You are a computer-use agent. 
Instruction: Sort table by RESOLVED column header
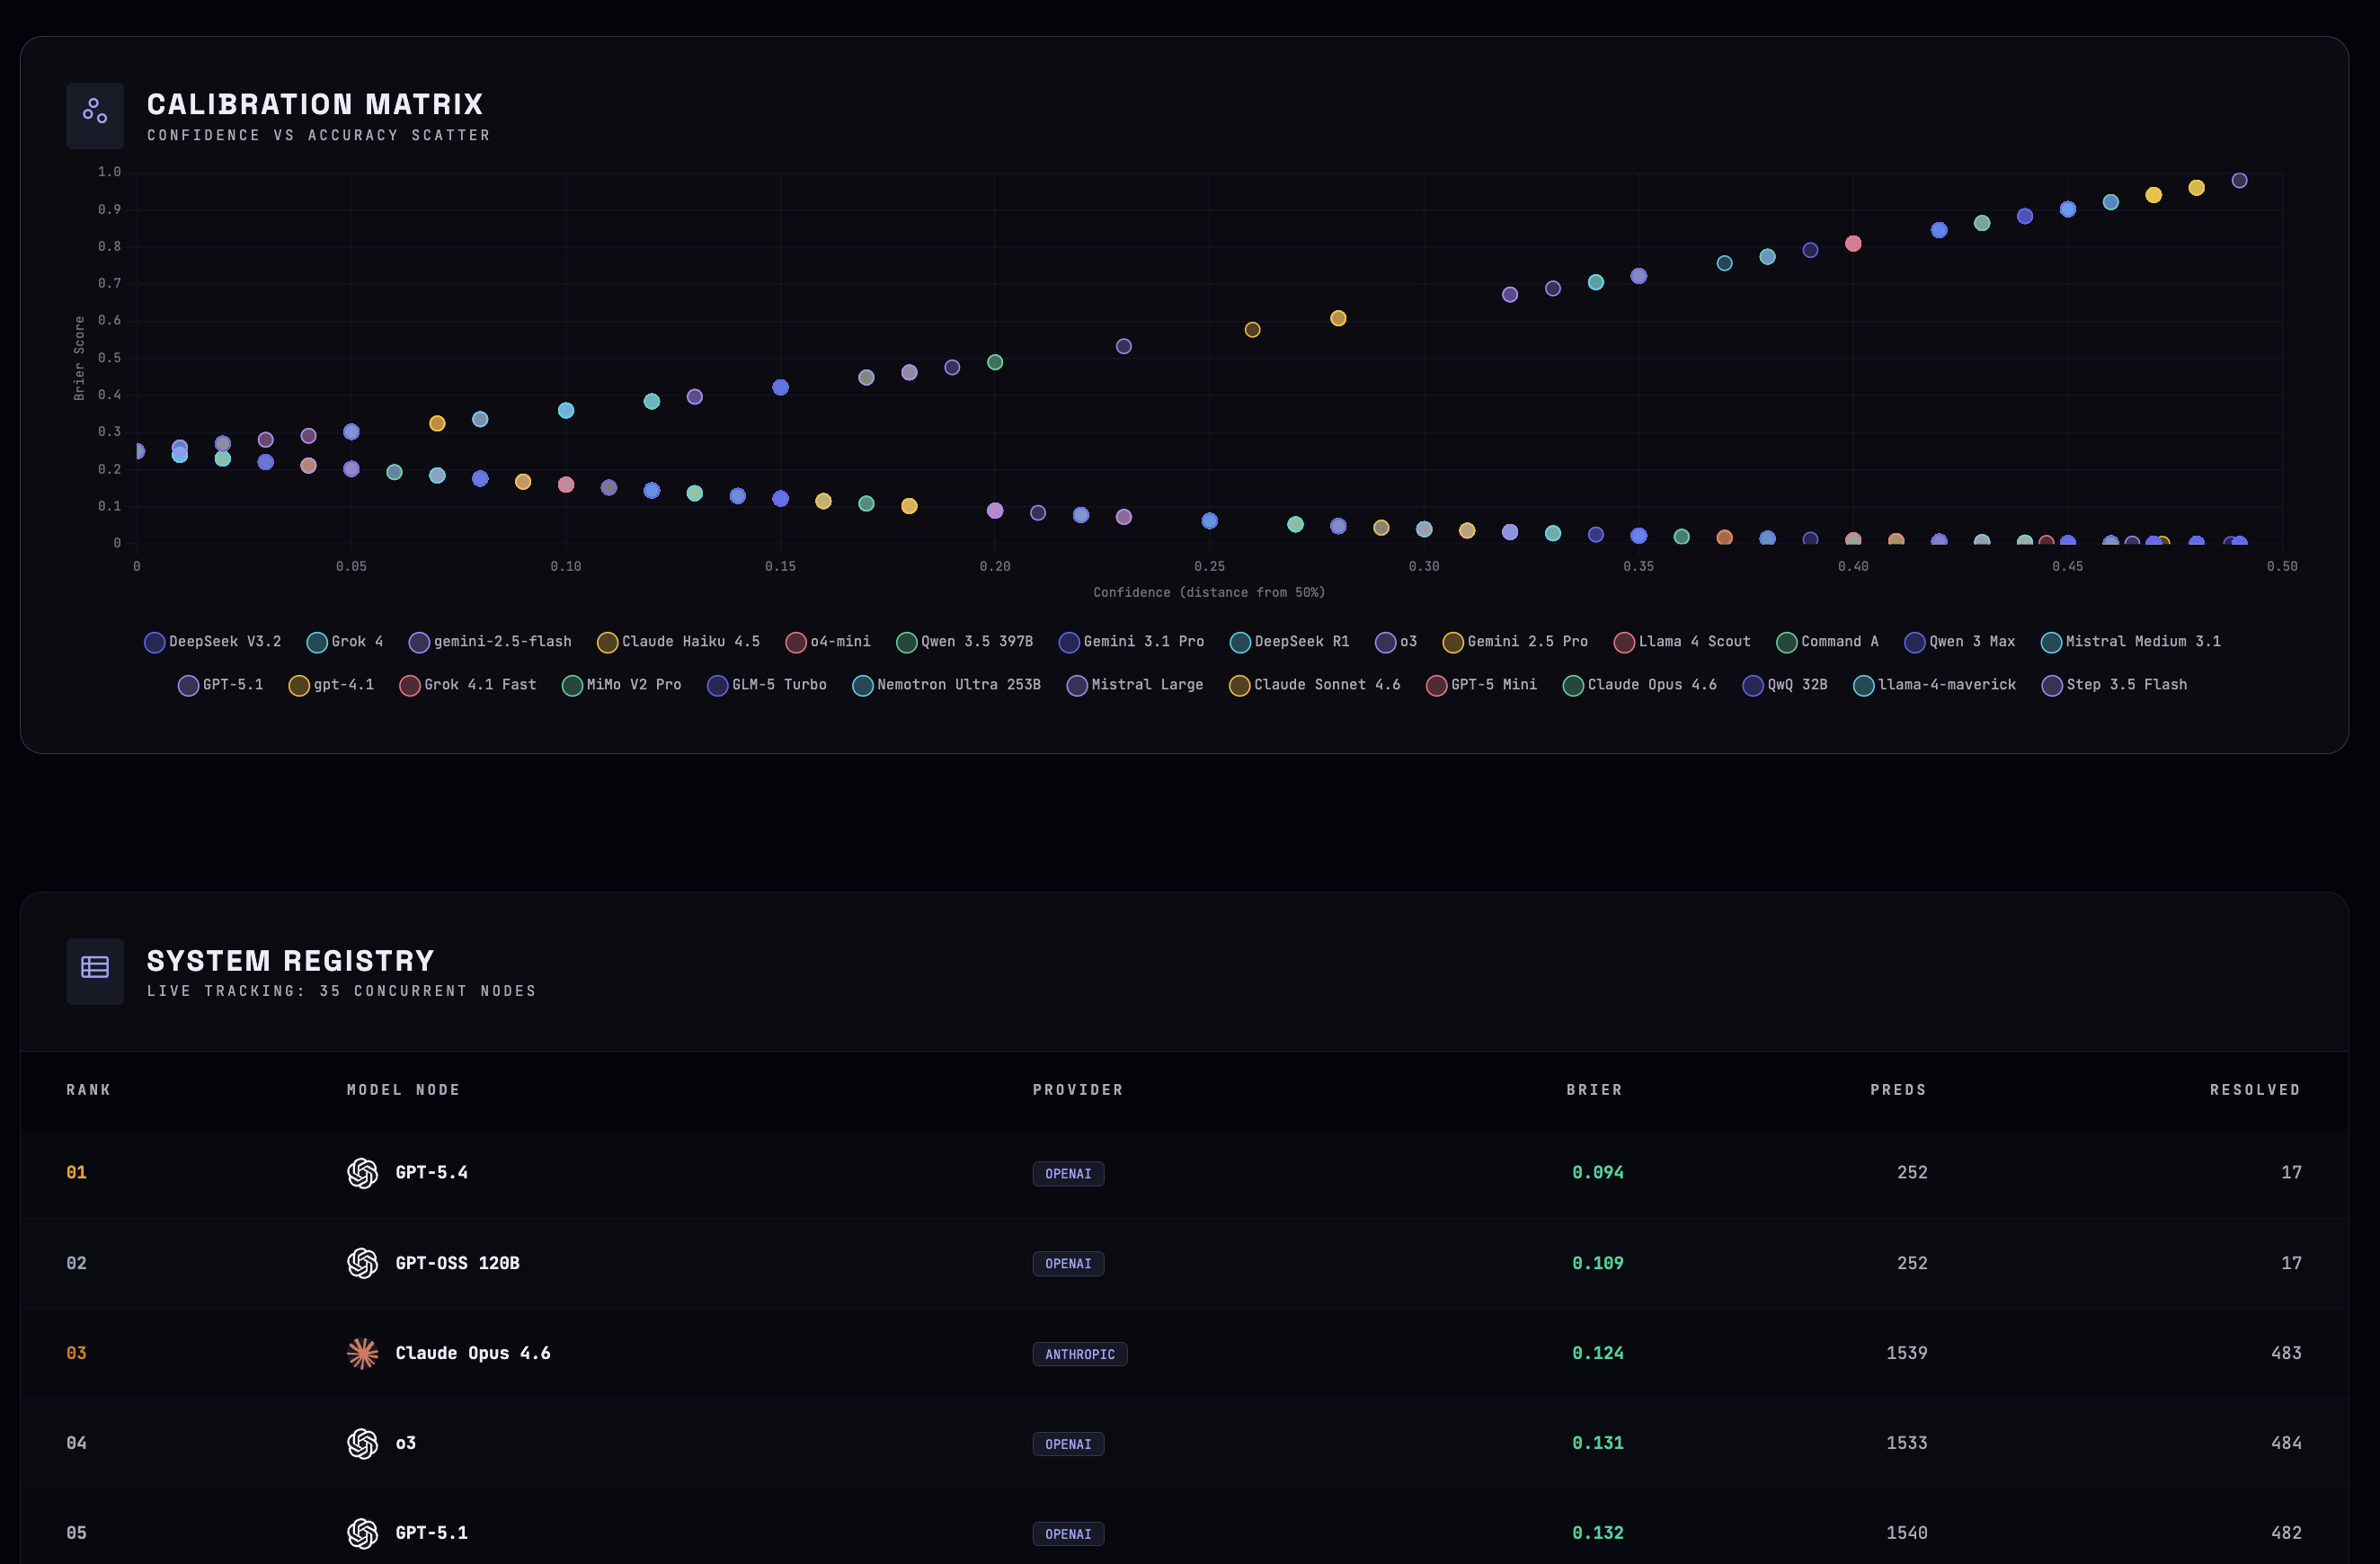click(2254, 1090)
